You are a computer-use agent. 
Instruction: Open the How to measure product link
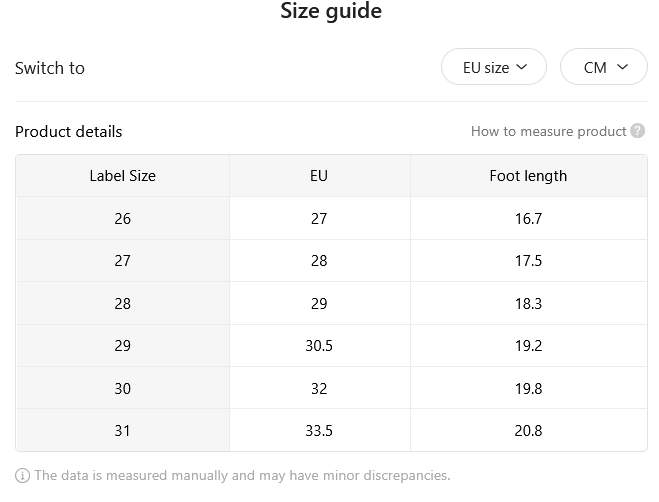pyautogui.click(x=548, y=131)
